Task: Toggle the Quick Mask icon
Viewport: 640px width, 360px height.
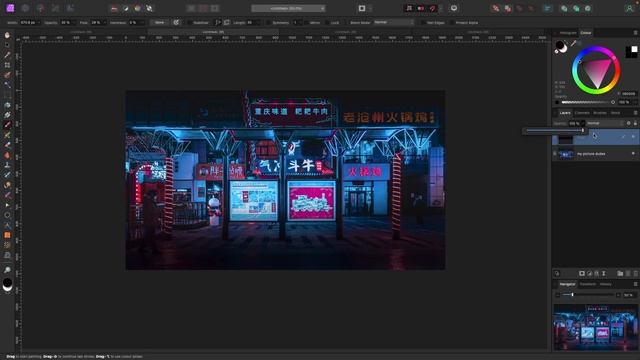Action: pyautogui.click(x=362, y=8)
